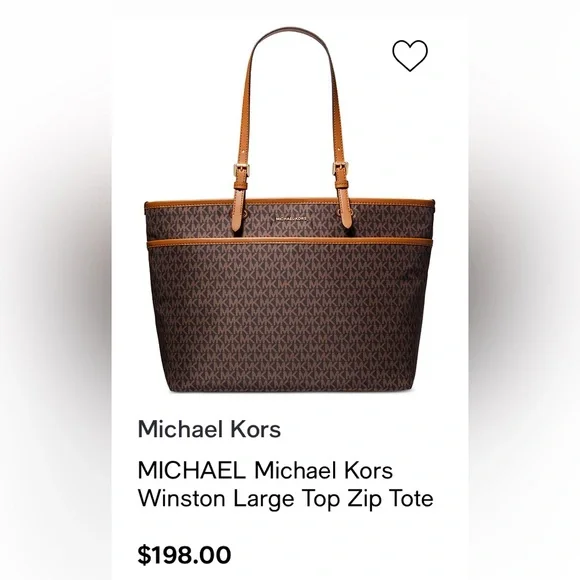Click the blurred left side background
This screenshot has height=580, width=580.
click(55, 290)
